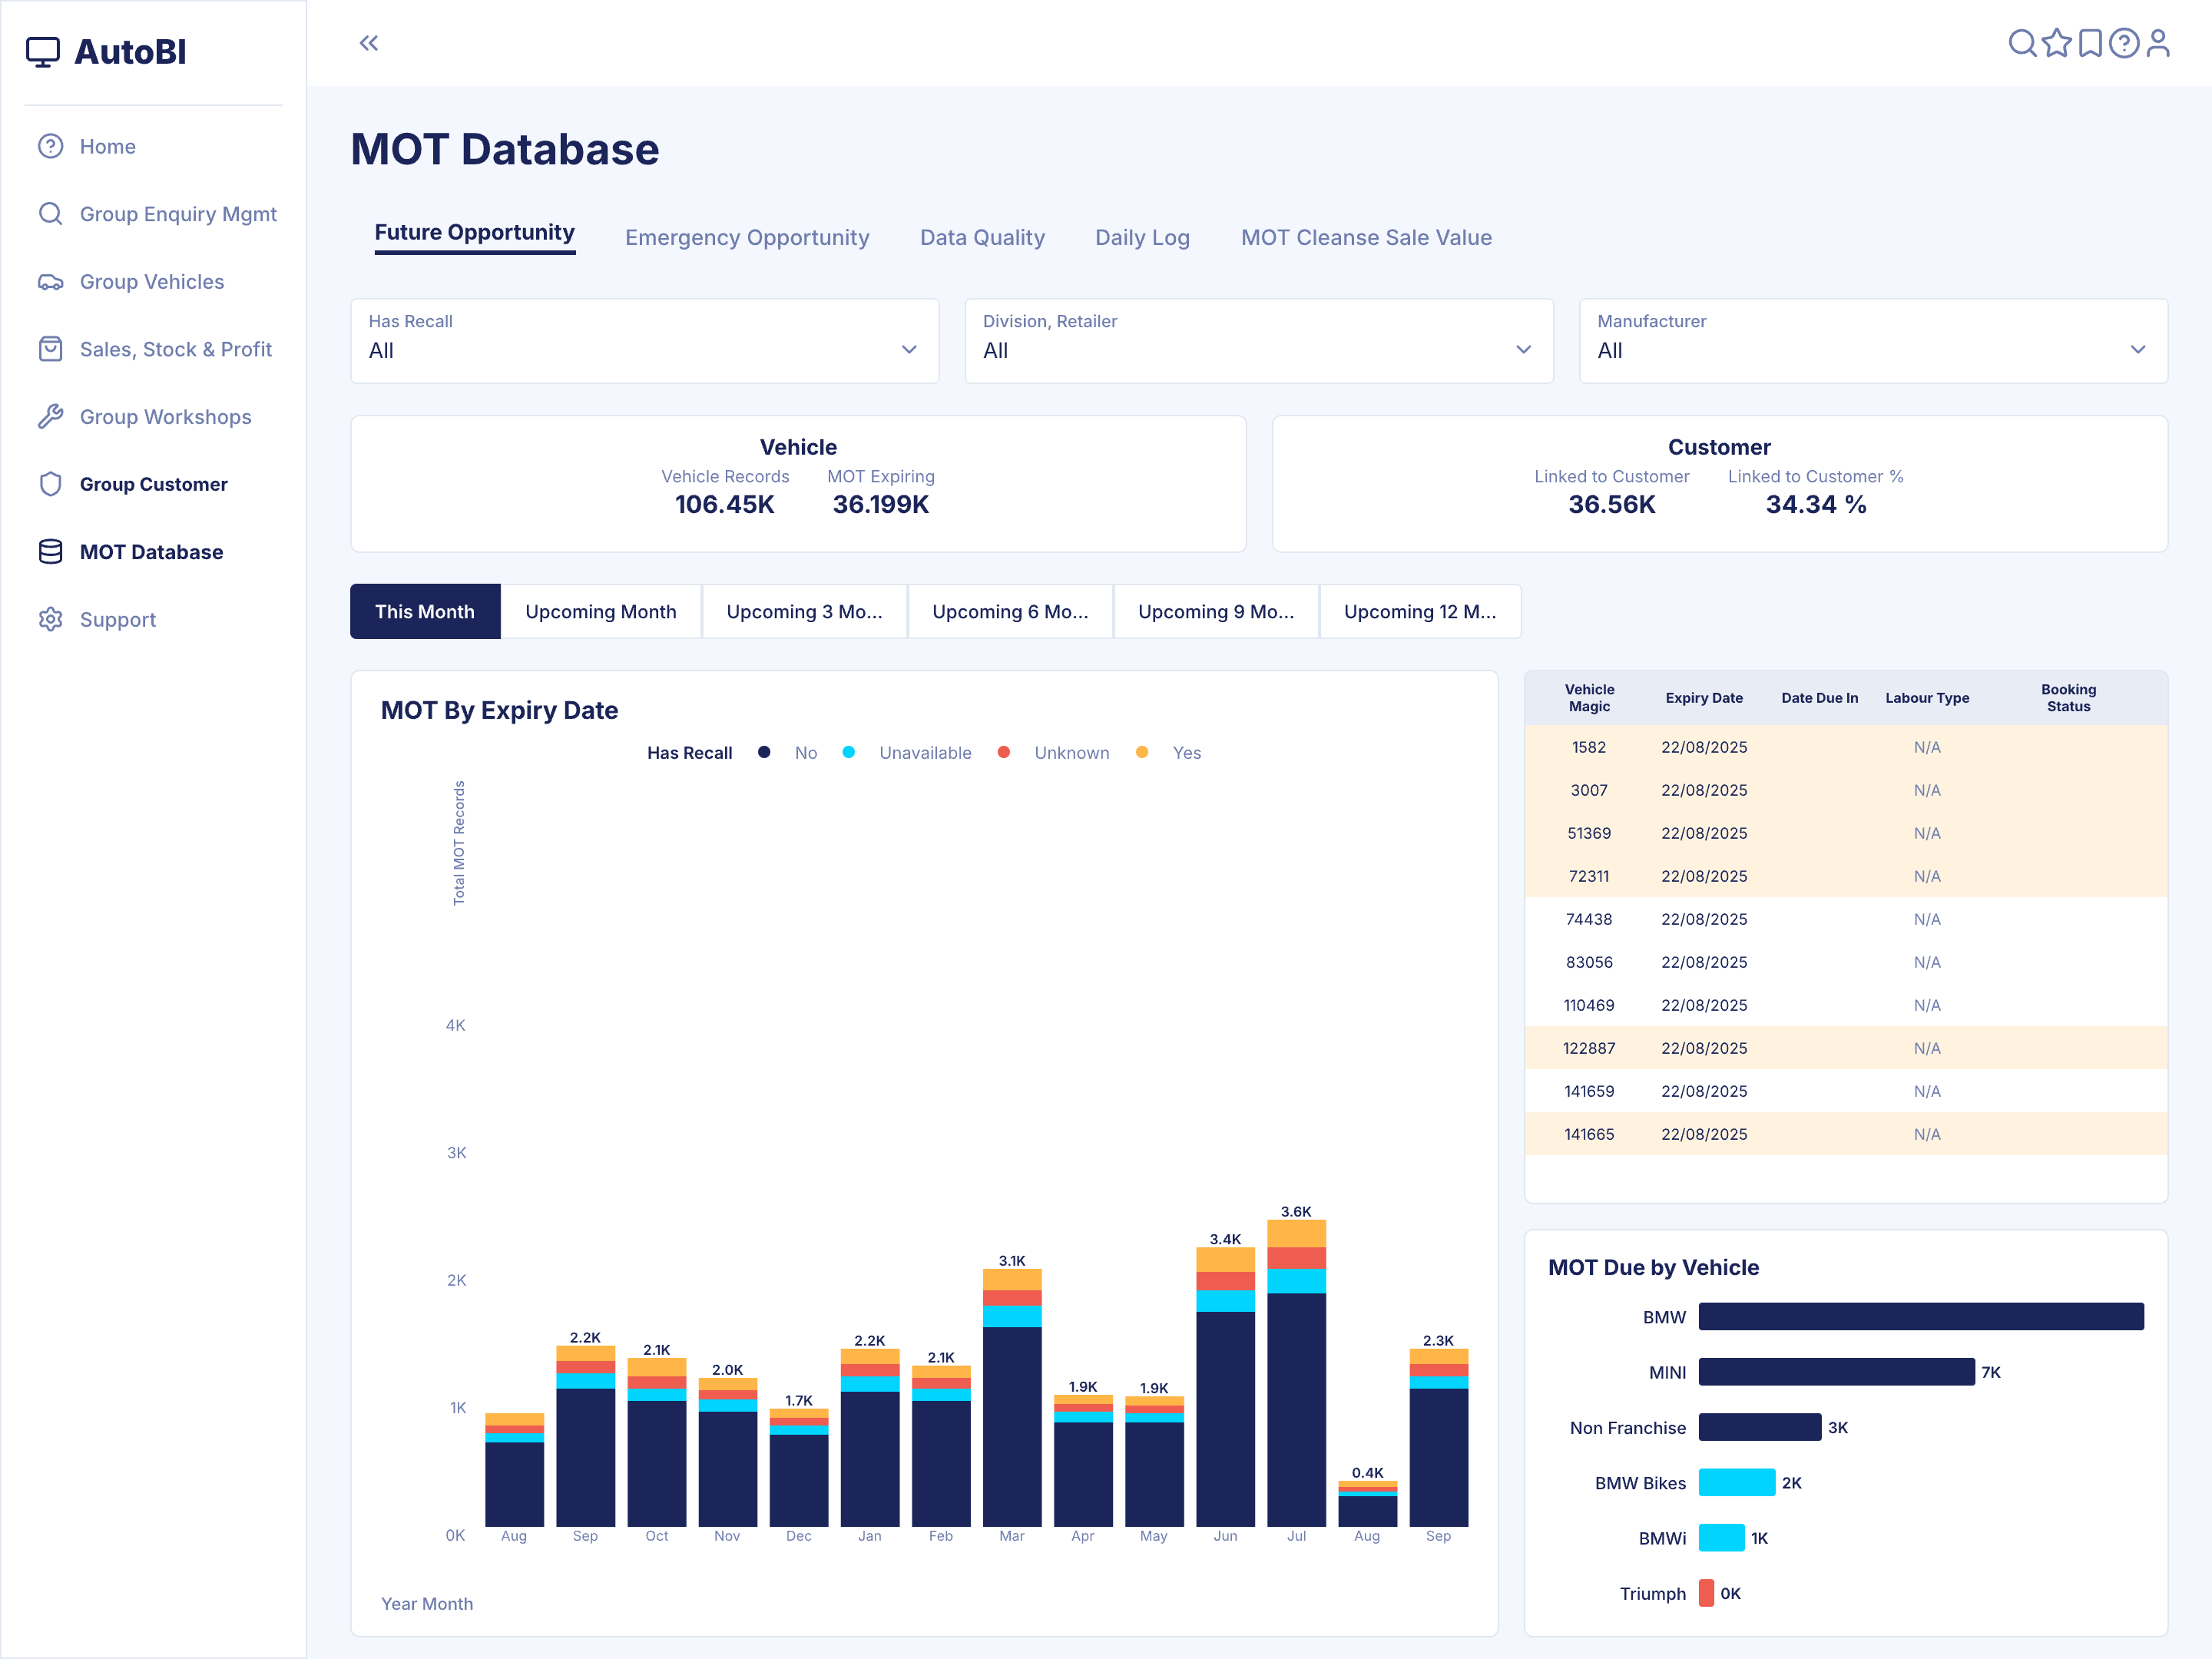Open the Data Quality tab
2212x1659 pixels.
(x=982, y=237)
